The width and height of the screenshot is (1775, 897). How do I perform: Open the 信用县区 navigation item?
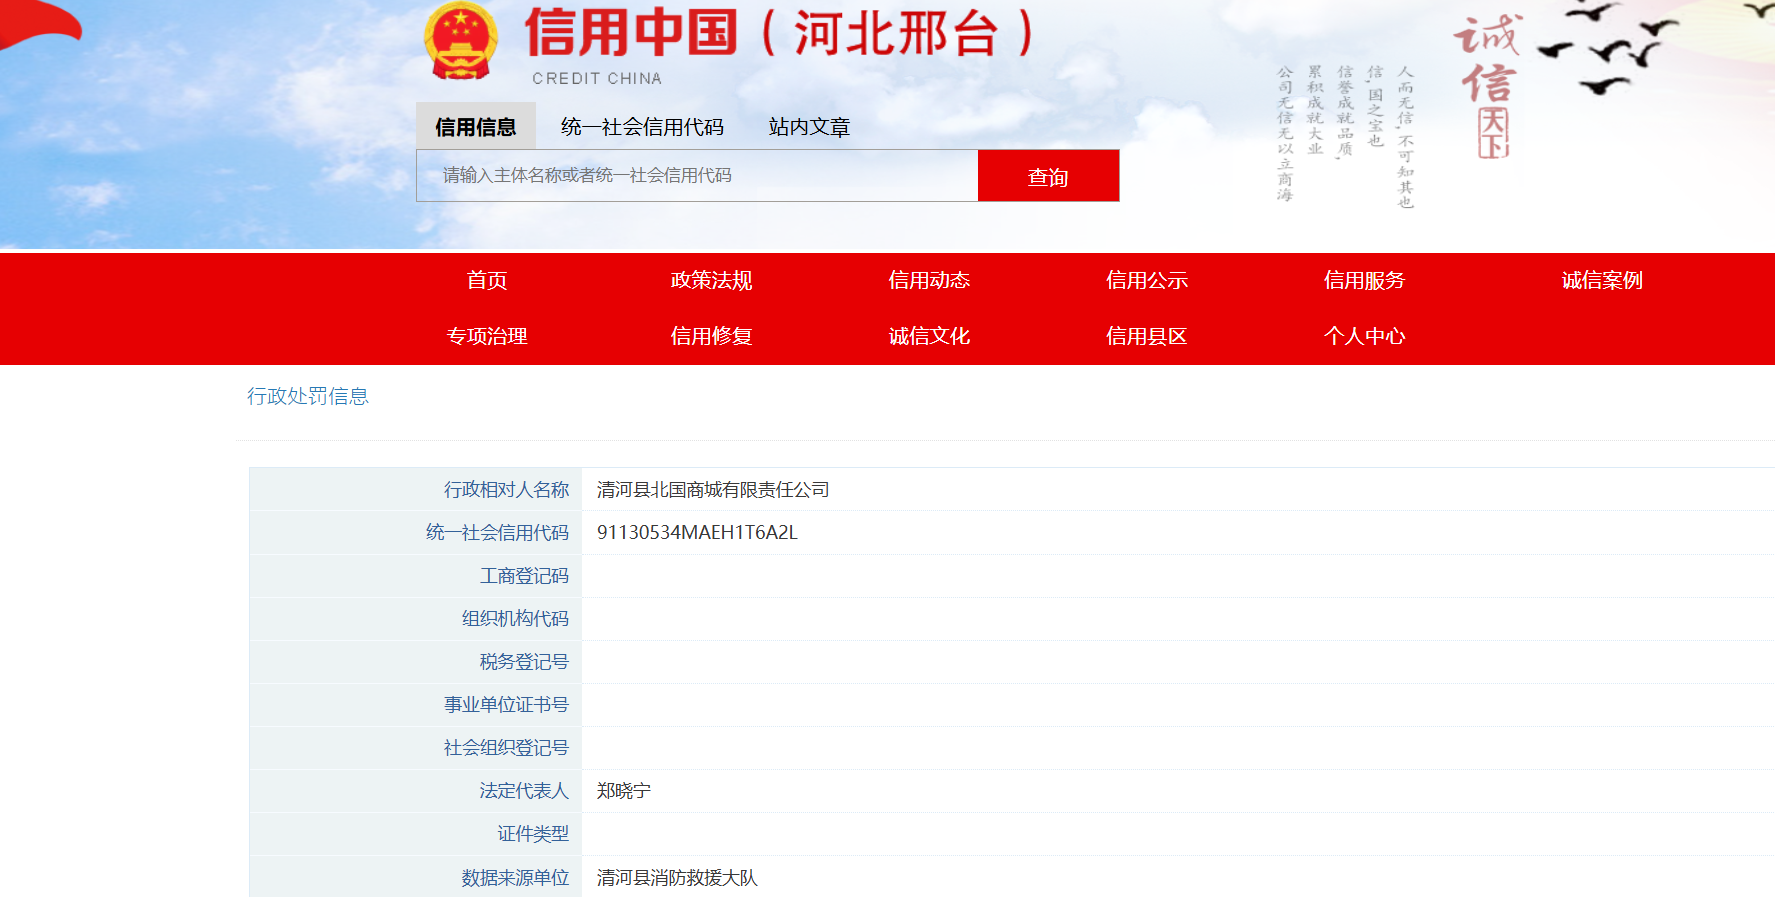(1146, 337)
